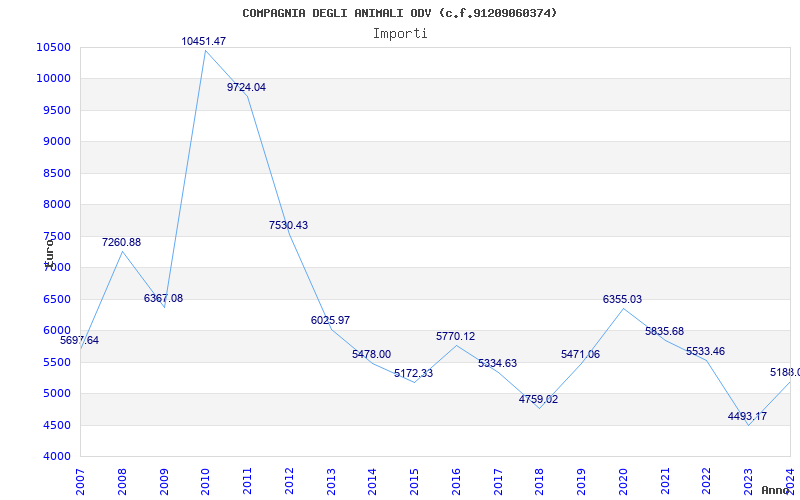Click the y-axis value 6500
Image resolution: width=800 pixels, height=500 pixels.
(56, 299)
